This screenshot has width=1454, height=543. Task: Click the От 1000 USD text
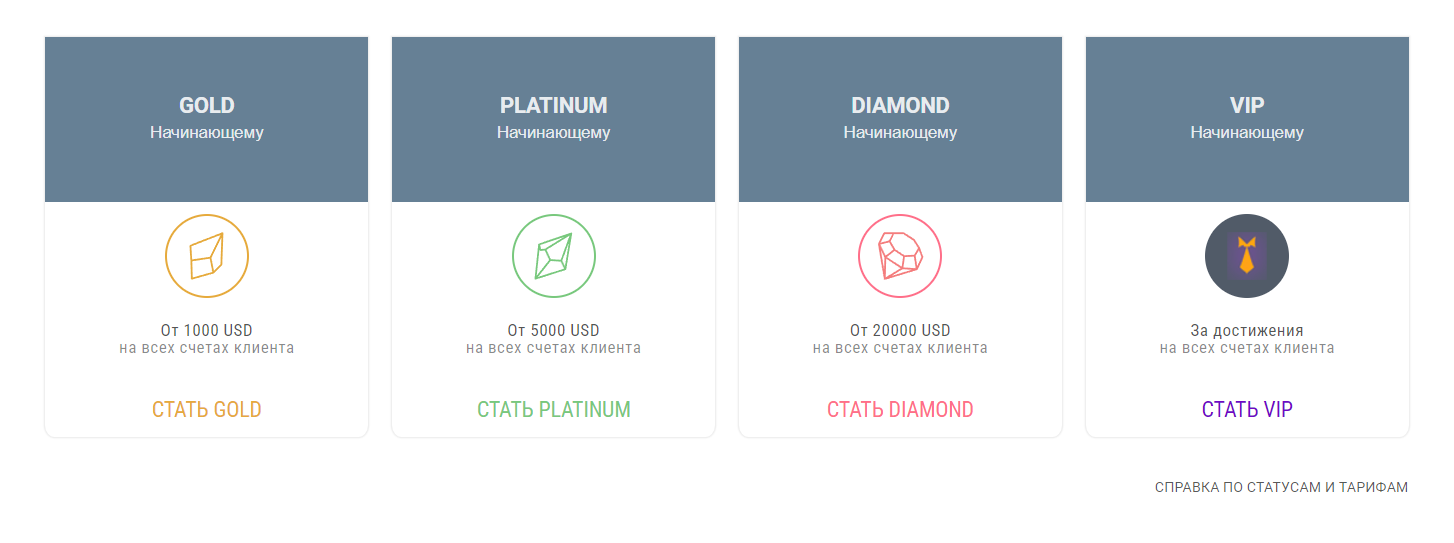(x=207, y=330)
